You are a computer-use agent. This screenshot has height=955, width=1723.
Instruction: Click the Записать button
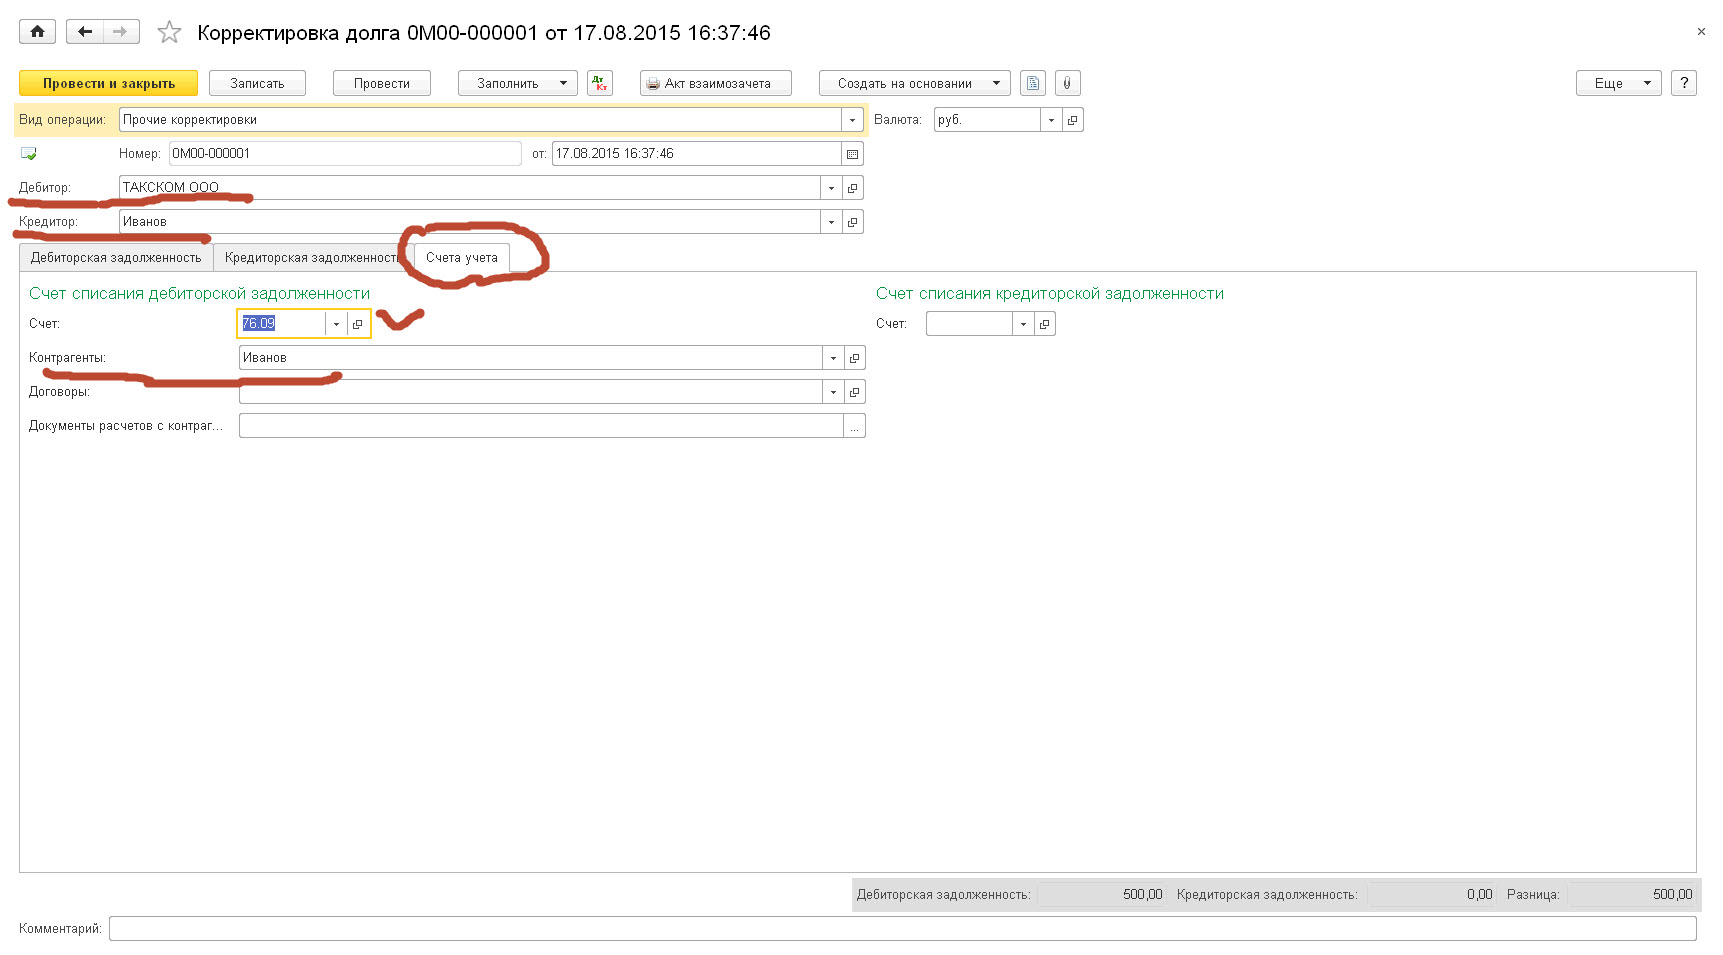coord(257,83)
